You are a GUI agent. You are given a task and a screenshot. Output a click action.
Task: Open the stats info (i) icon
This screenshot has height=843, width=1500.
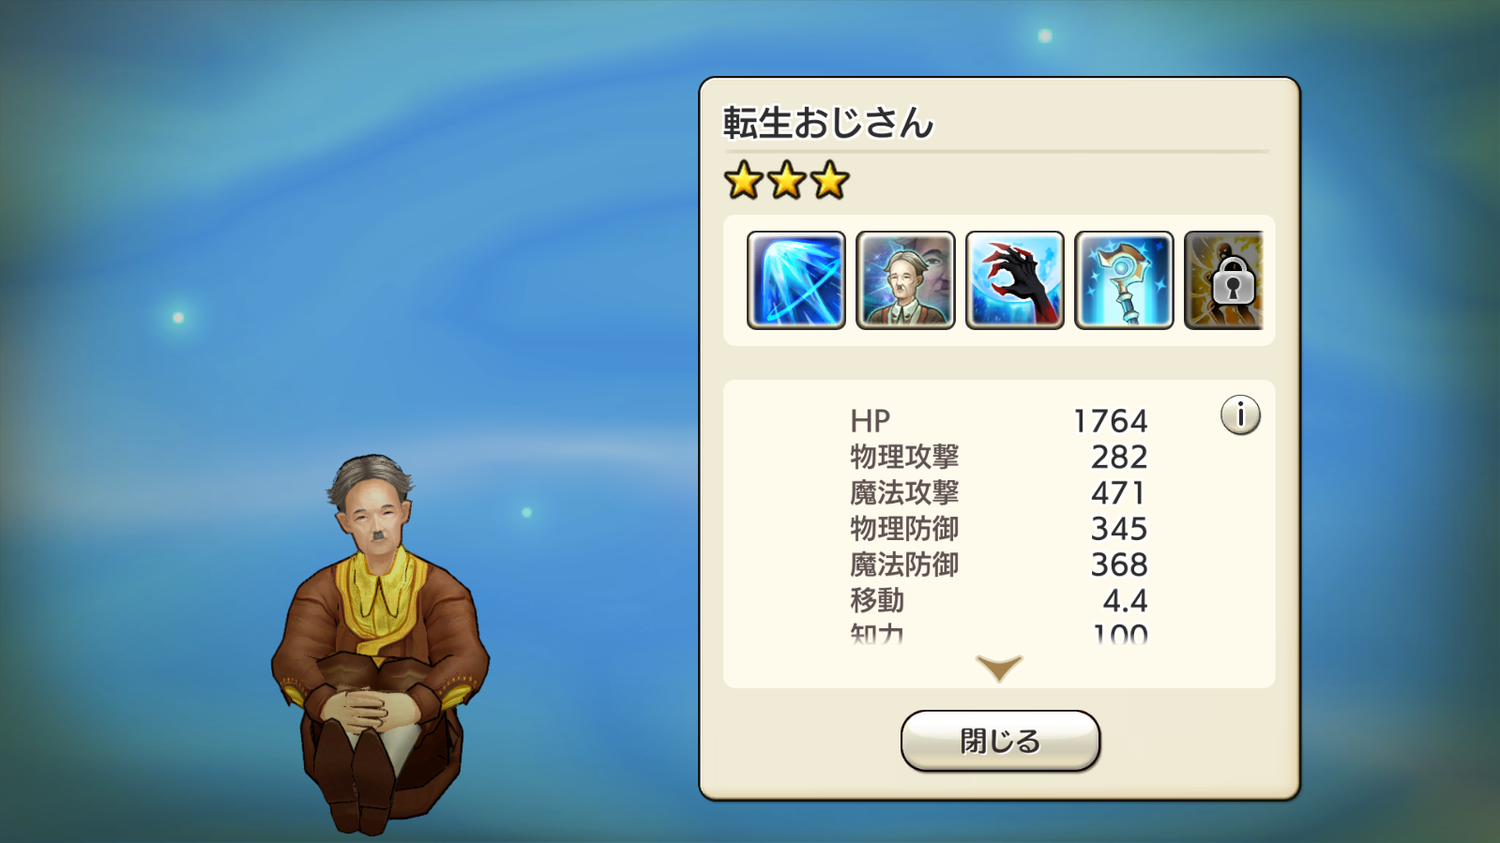[x=1240, y=414]
